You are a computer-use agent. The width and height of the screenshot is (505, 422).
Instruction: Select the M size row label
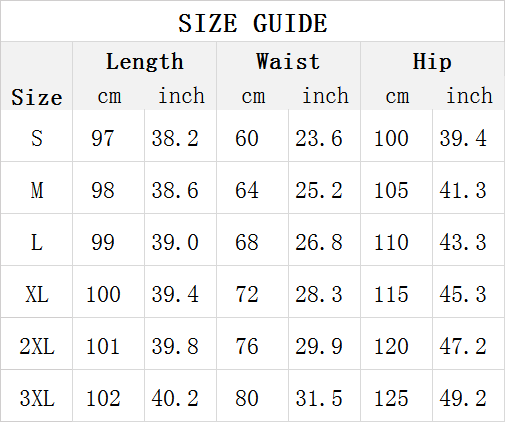(x=37, y=190)
